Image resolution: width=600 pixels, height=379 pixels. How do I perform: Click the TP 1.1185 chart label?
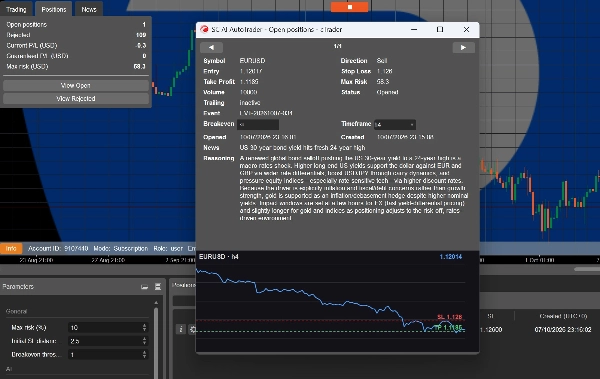448,328
